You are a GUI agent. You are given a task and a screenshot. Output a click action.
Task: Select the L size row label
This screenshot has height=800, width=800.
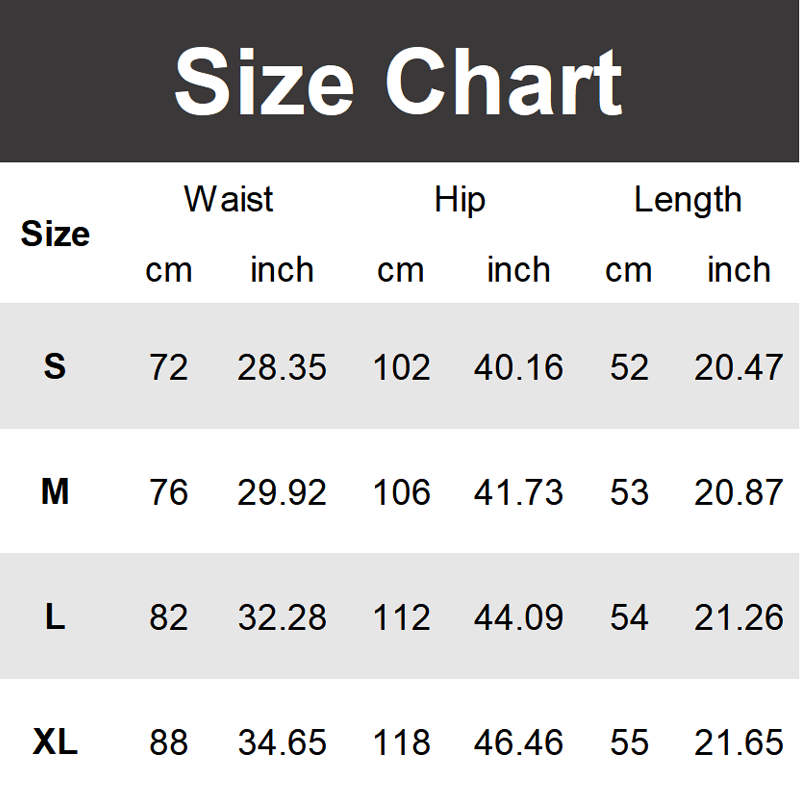[x=55, y=617]
